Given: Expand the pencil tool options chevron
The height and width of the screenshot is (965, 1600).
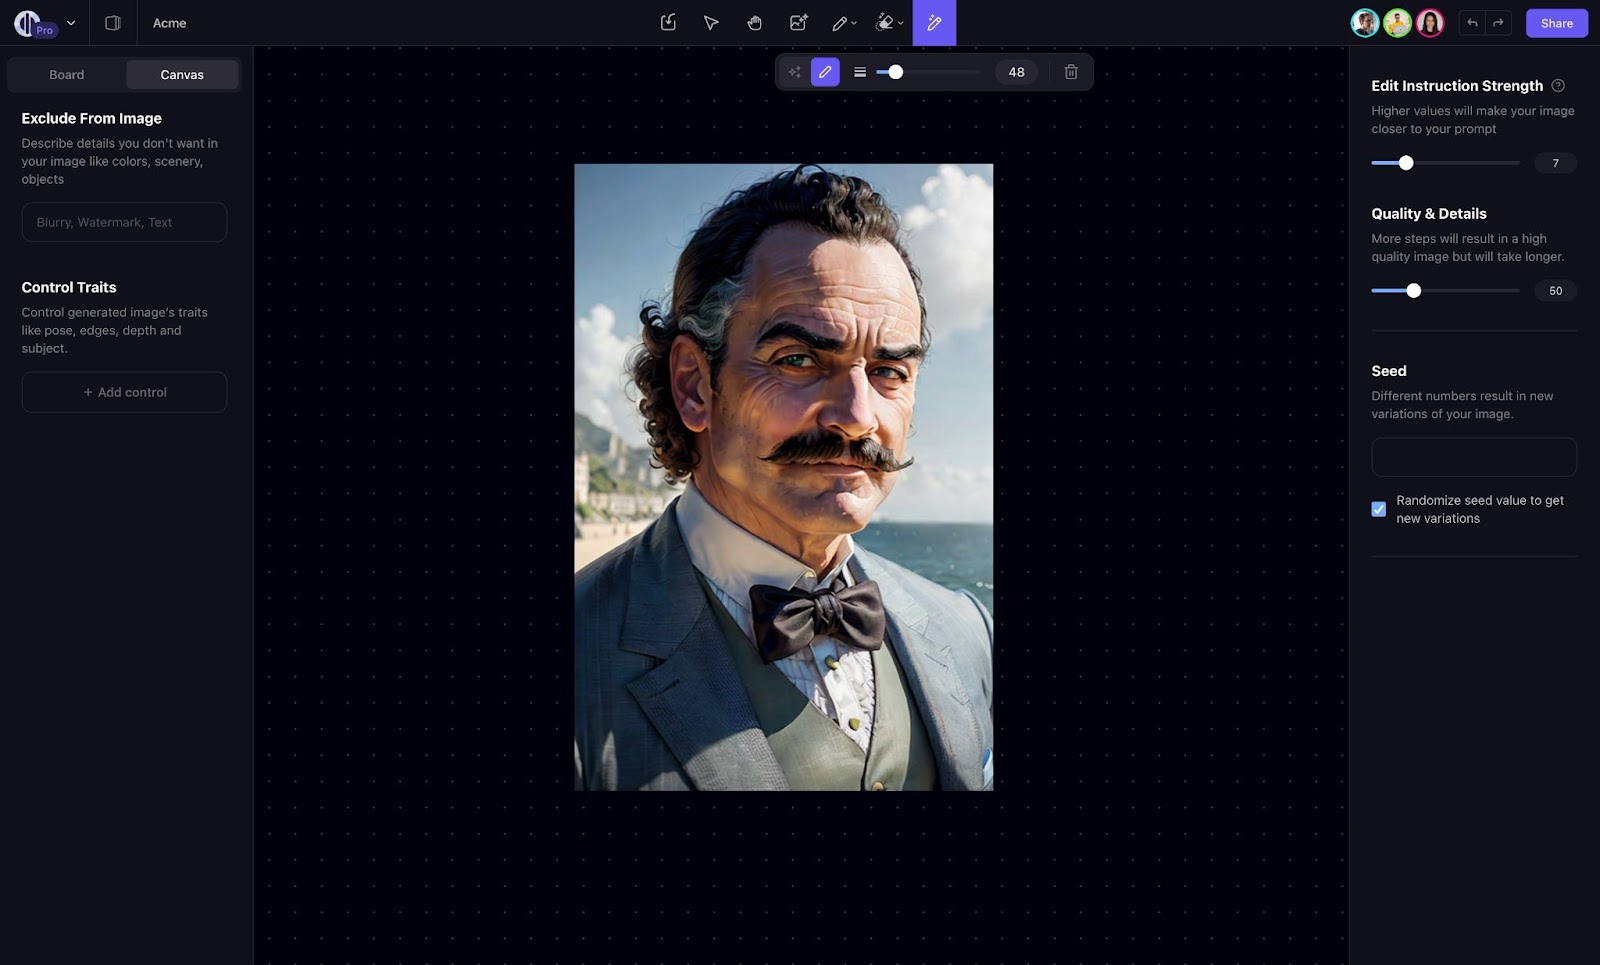Looking at the screenshot, I should coord(854,23).
